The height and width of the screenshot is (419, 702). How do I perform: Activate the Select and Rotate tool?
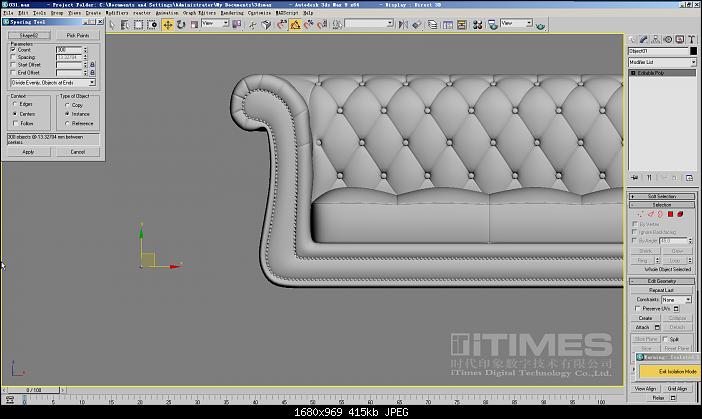point(181,25)
